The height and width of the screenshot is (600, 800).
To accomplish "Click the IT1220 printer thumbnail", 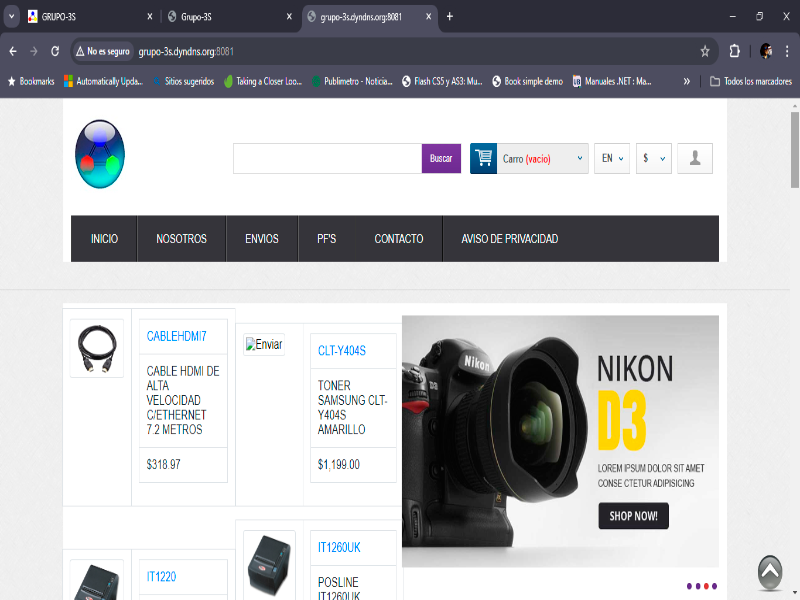I will tap(96, 581).
